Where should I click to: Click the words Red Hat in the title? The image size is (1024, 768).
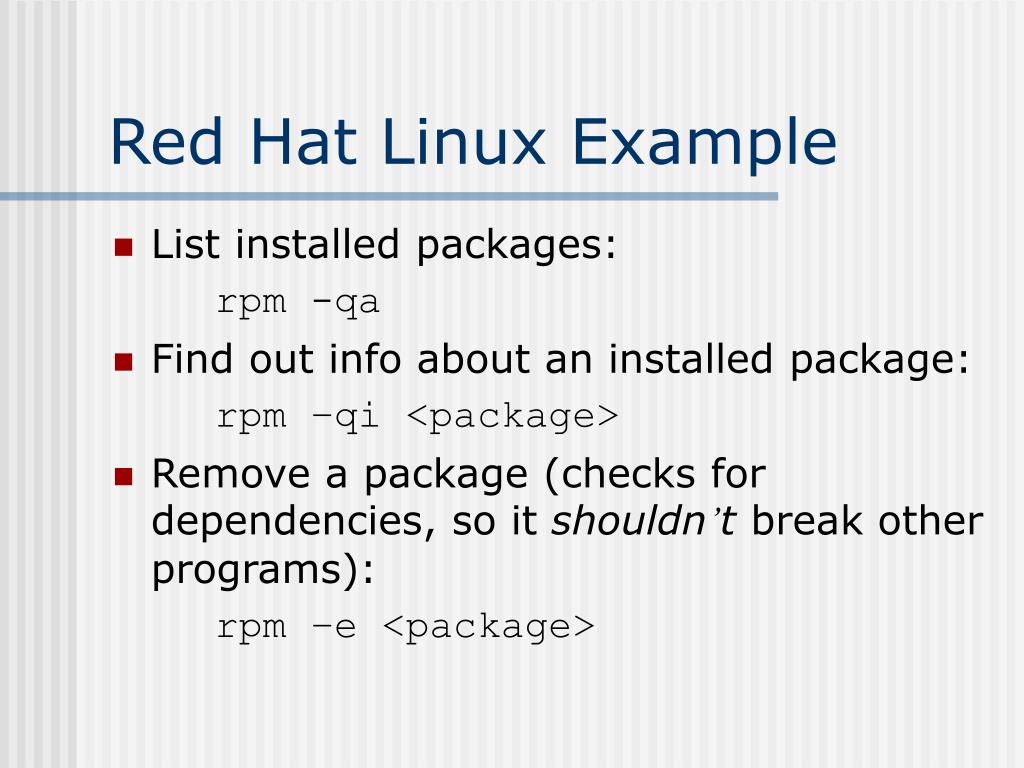coord(234,141)
